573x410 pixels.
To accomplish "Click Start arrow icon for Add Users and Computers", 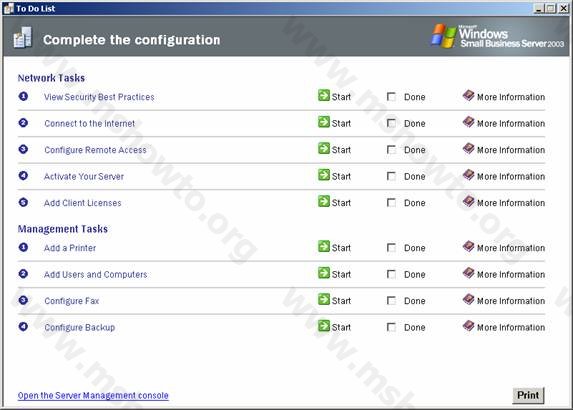I will [x=324, y=273].
